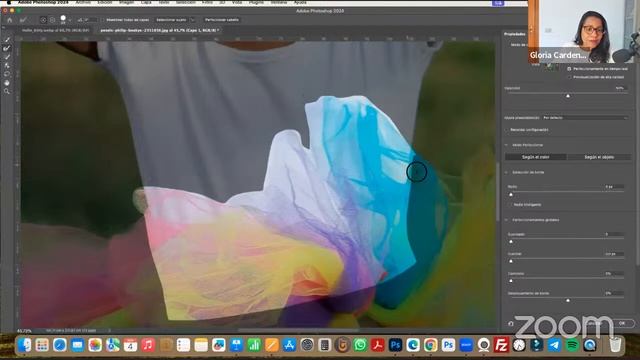The image size is (640, 360).
Task: Enable Previsualización de alta calidad checkbox
Action: pos(569,77)
